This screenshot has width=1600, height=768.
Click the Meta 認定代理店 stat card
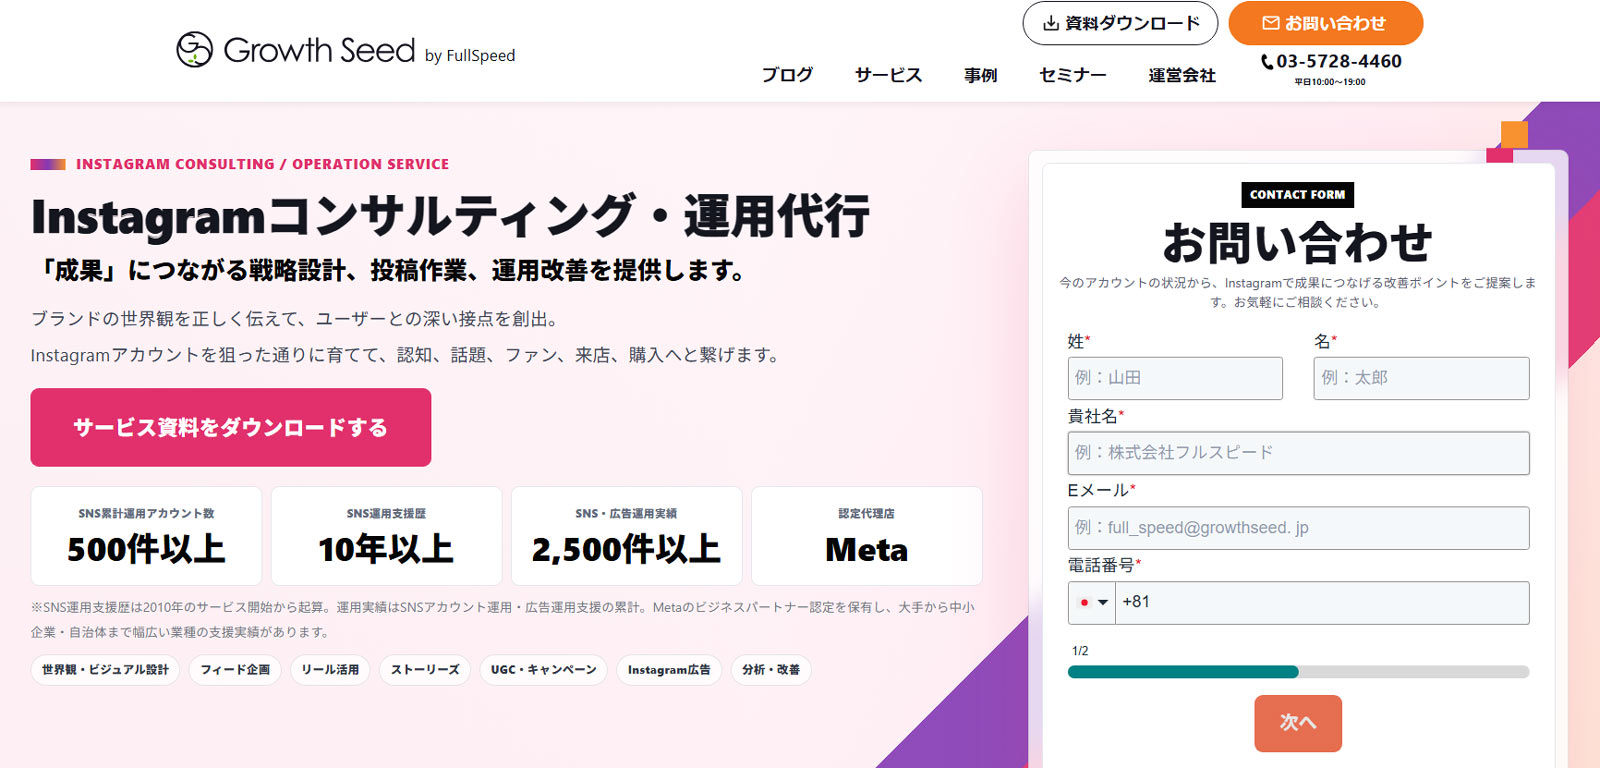point(867,536)
